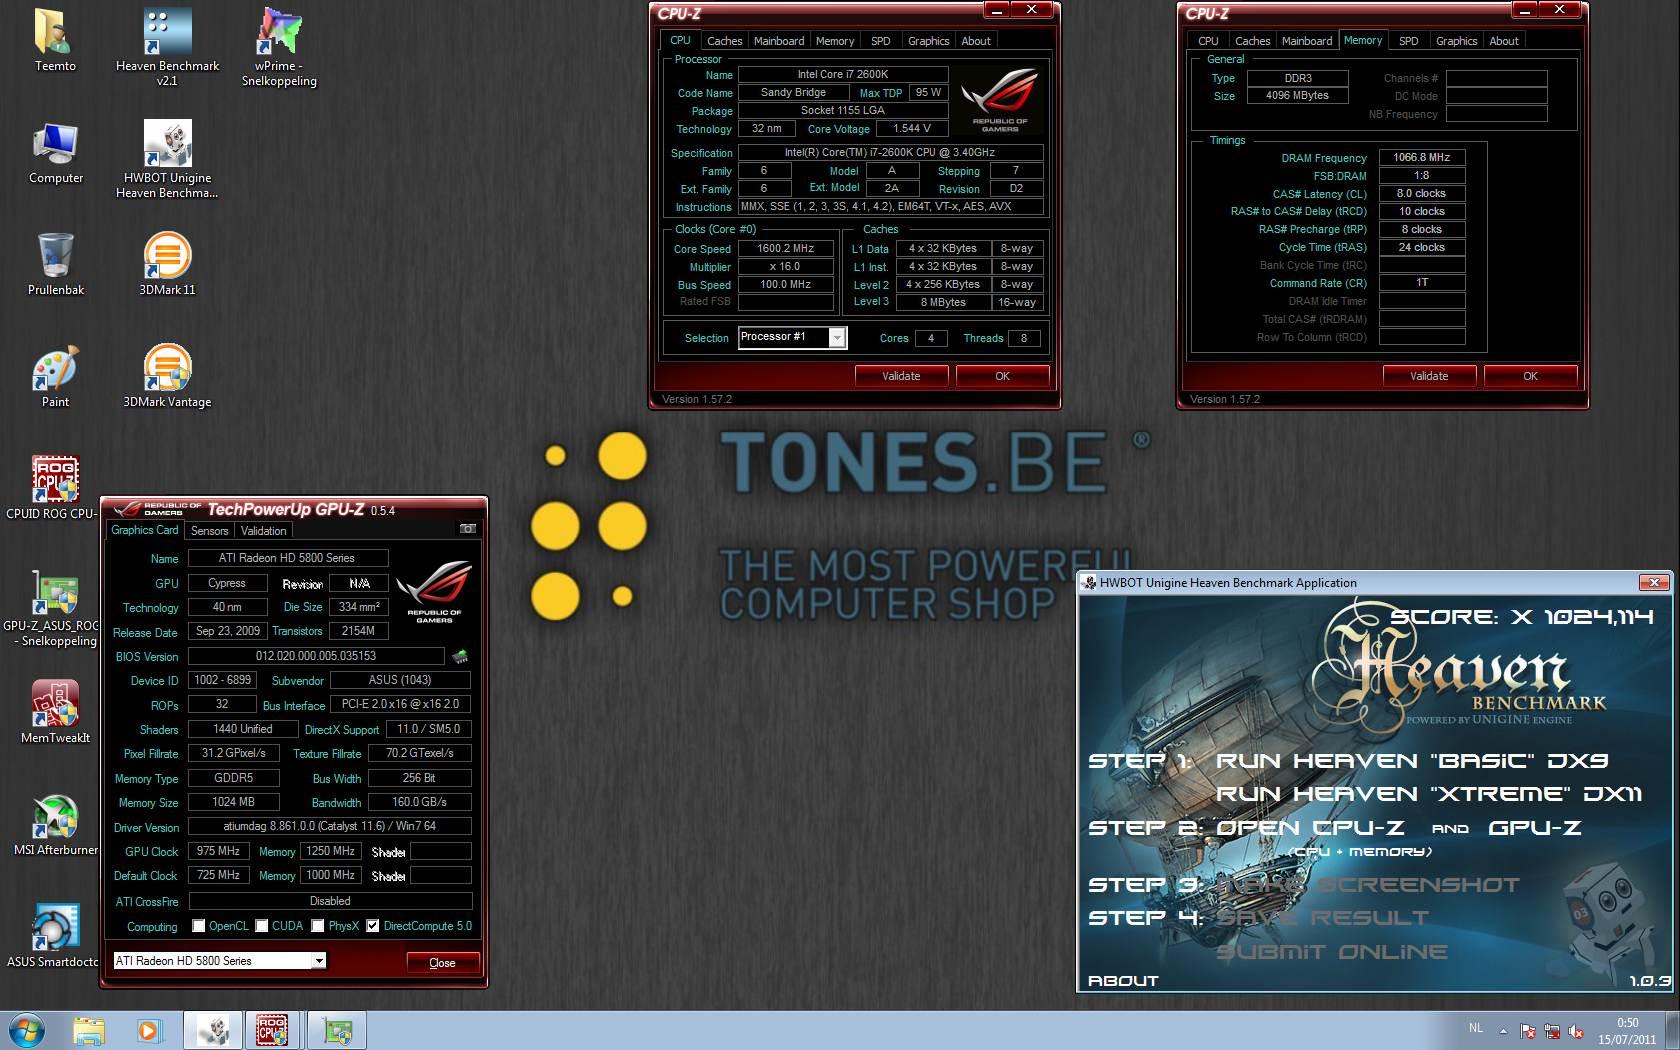Screen dimensions: 1680x1050
Task: Click Validate in right CPU-Z Memory window
Action: coord(1429,376)
